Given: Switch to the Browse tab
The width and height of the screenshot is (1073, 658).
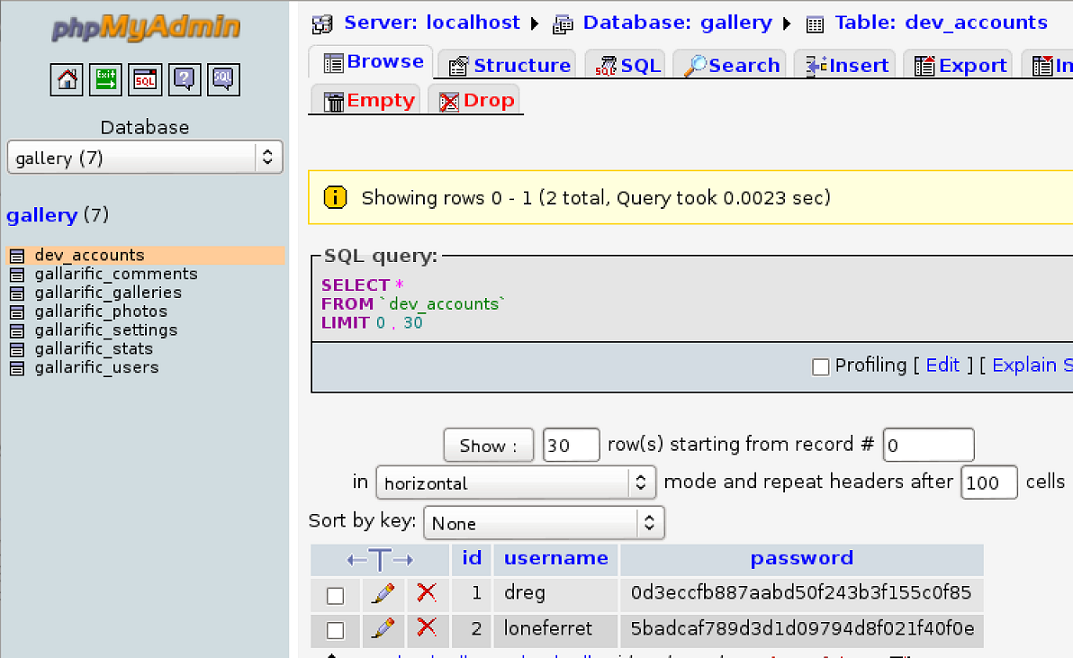Looking at the screenshot, I should pyautogui.click(x=372, y=62).
